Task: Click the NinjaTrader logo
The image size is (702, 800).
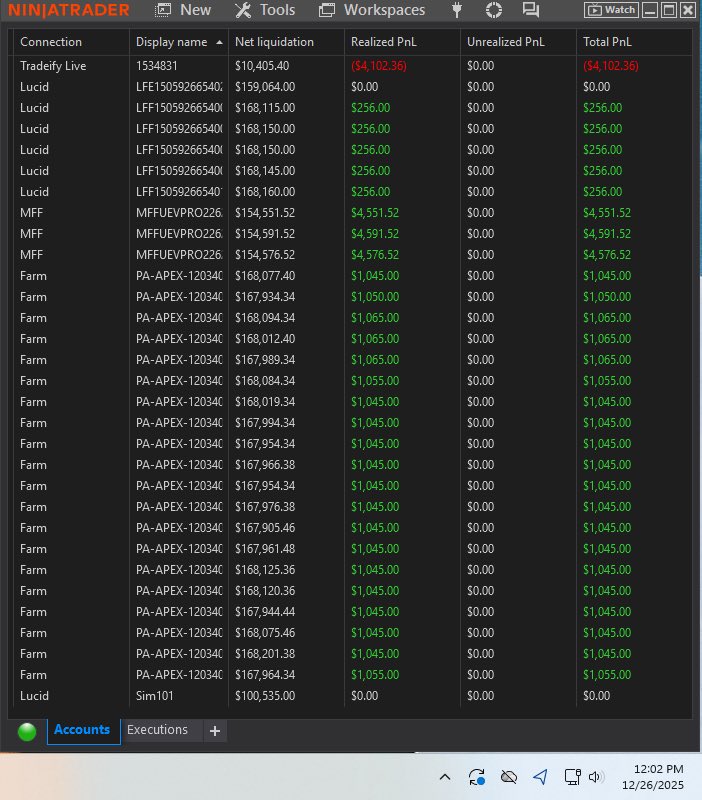Action: 69,10
